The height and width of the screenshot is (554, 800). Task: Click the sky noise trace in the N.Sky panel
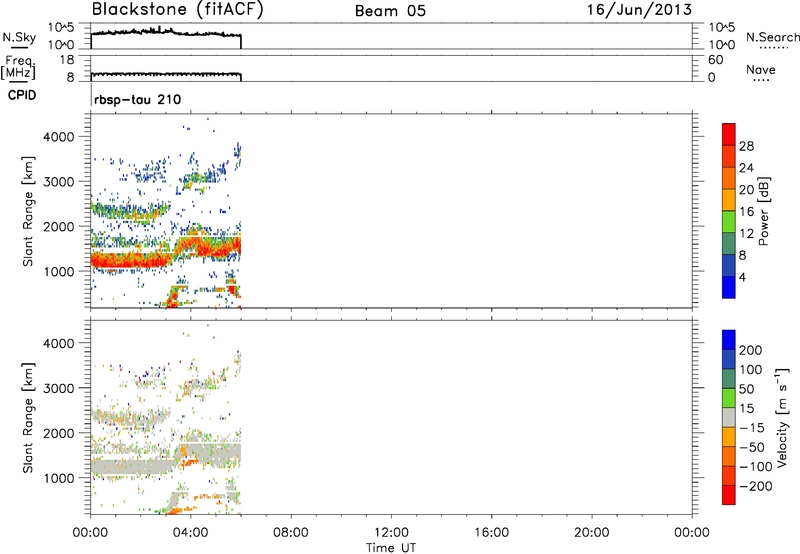click(166, 33)
